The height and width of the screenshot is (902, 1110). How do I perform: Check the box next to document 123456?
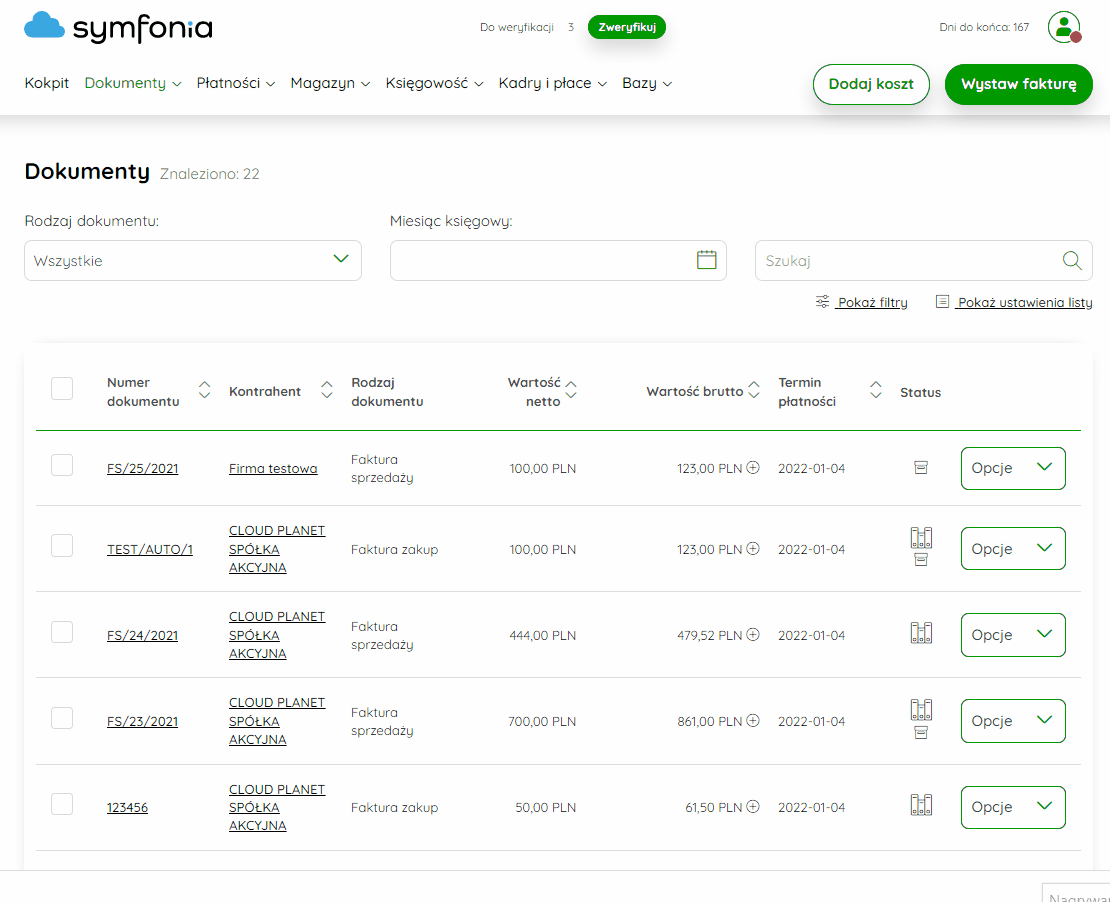coord(62,804)
